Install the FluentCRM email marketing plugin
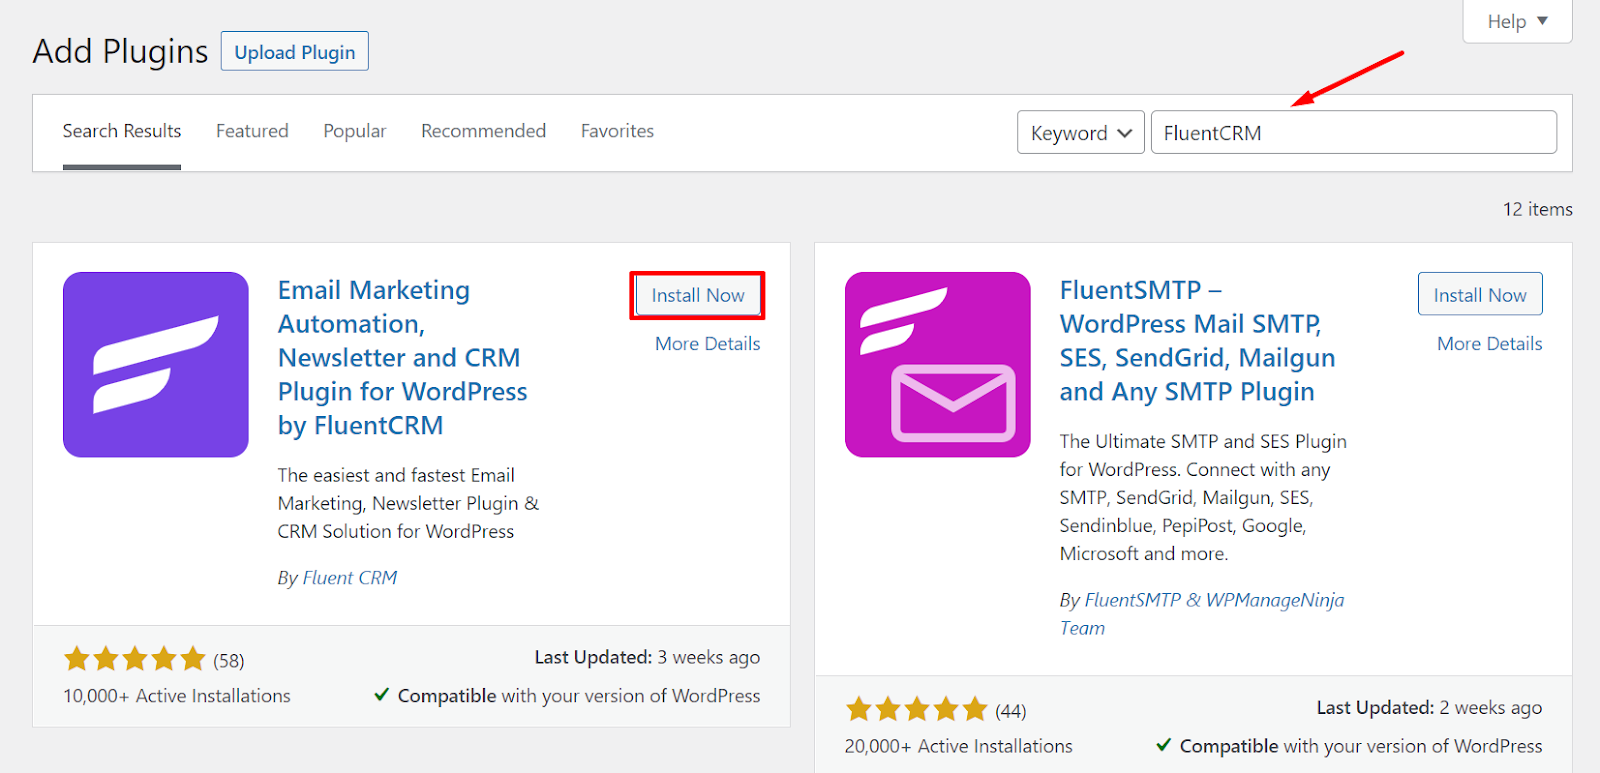Screen dimensions: 1600x773 click(x=698, y=295)
